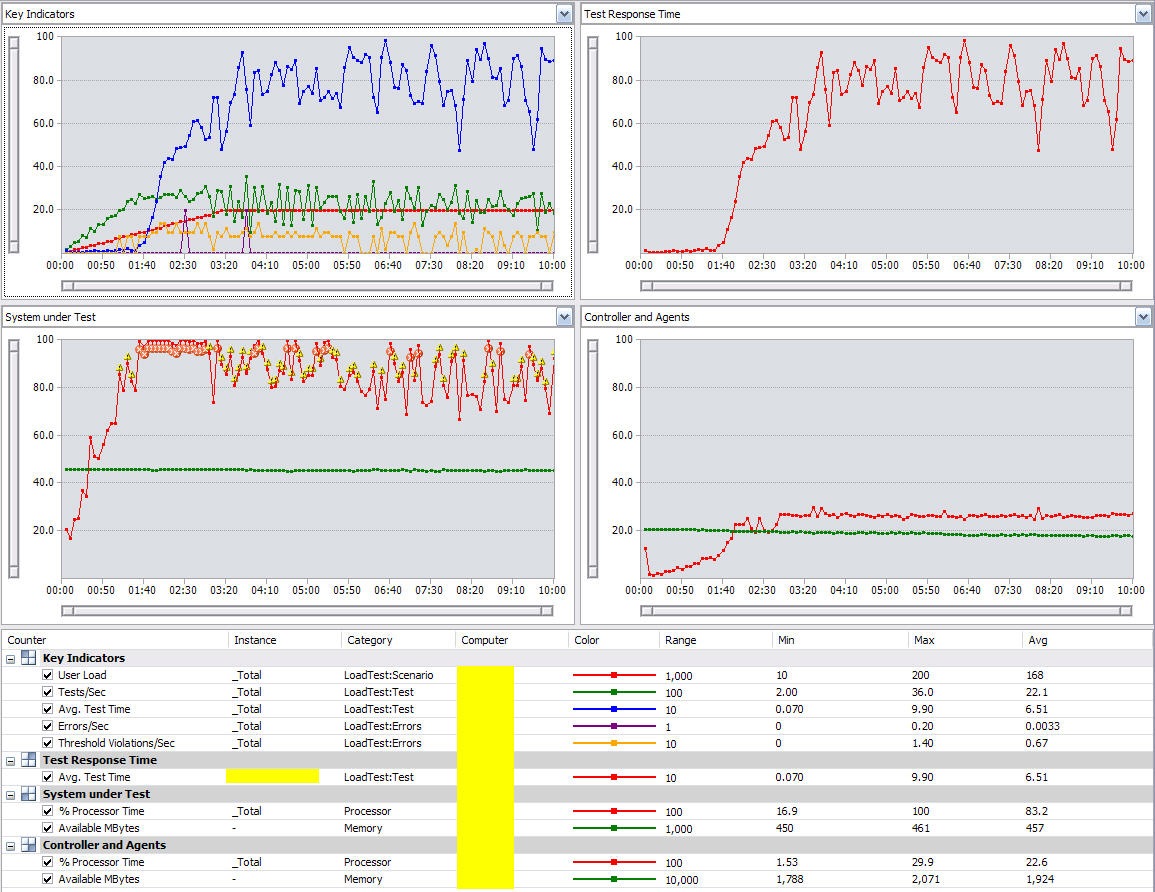
Task: Click the Tests/Sec max value 36.0
Action: (923, 692)
